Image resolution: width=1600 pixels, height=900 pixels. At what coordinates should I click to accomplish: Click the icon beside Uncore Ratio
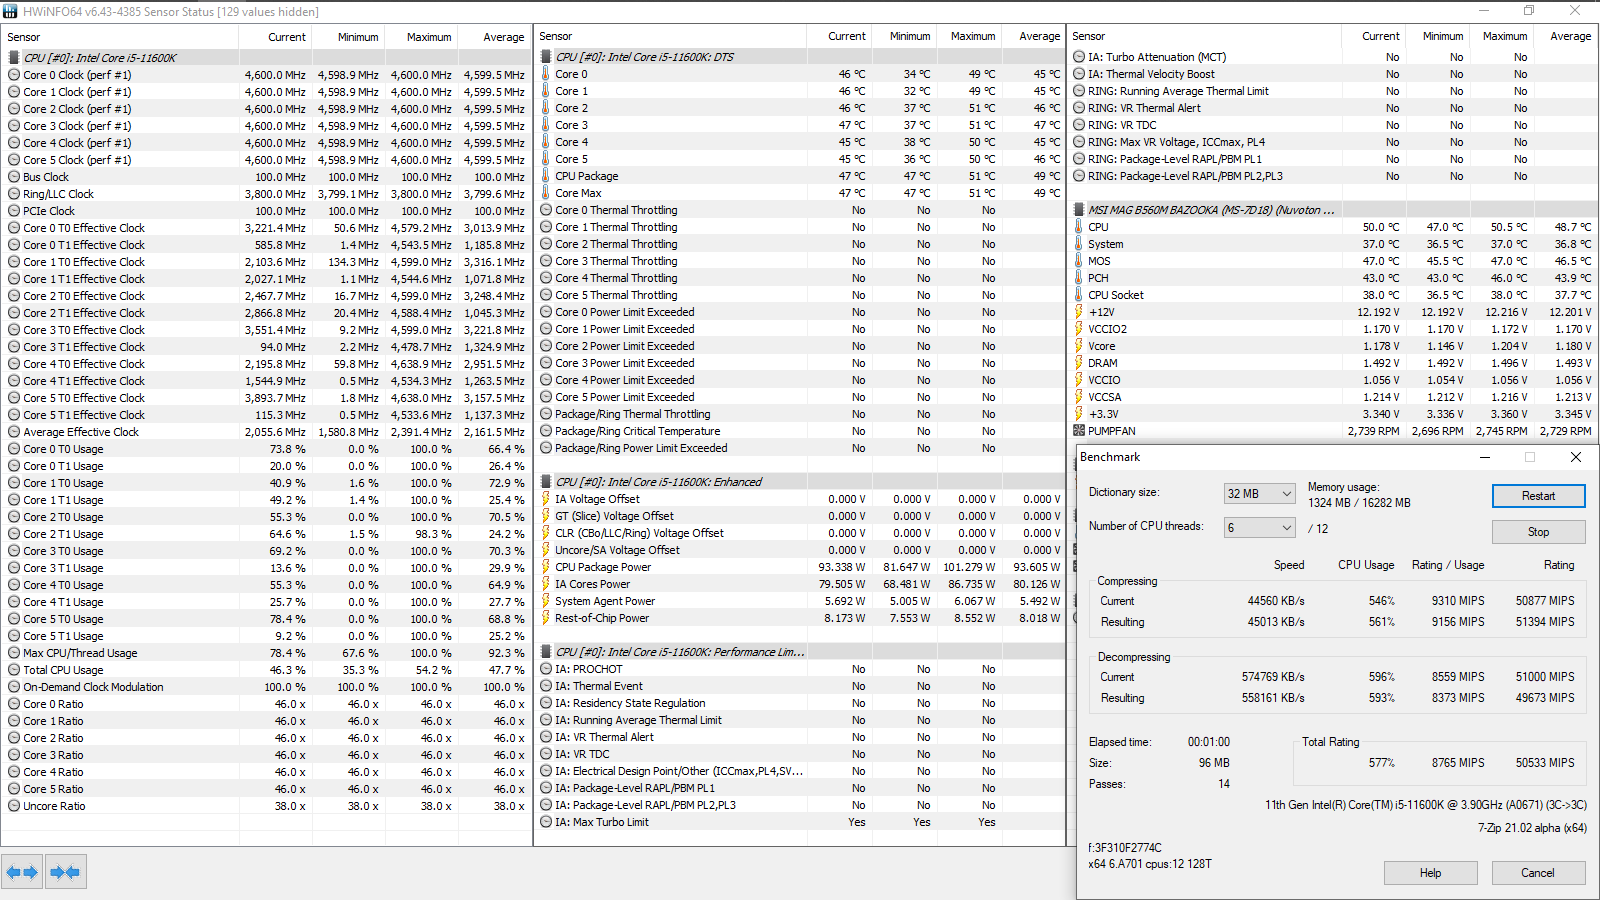pyautogui.click(x=14, y=806)
